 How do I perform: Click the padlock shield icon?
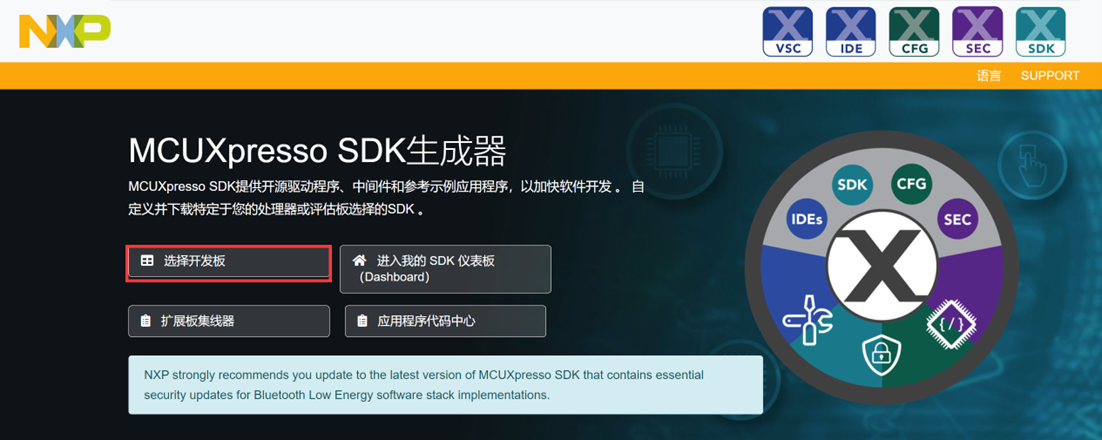(881, 354)
